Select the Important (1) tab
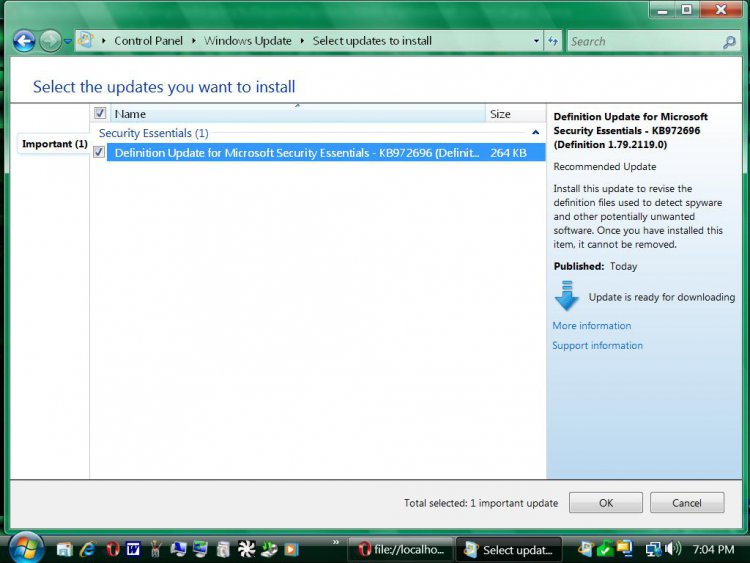 (55, 144)
